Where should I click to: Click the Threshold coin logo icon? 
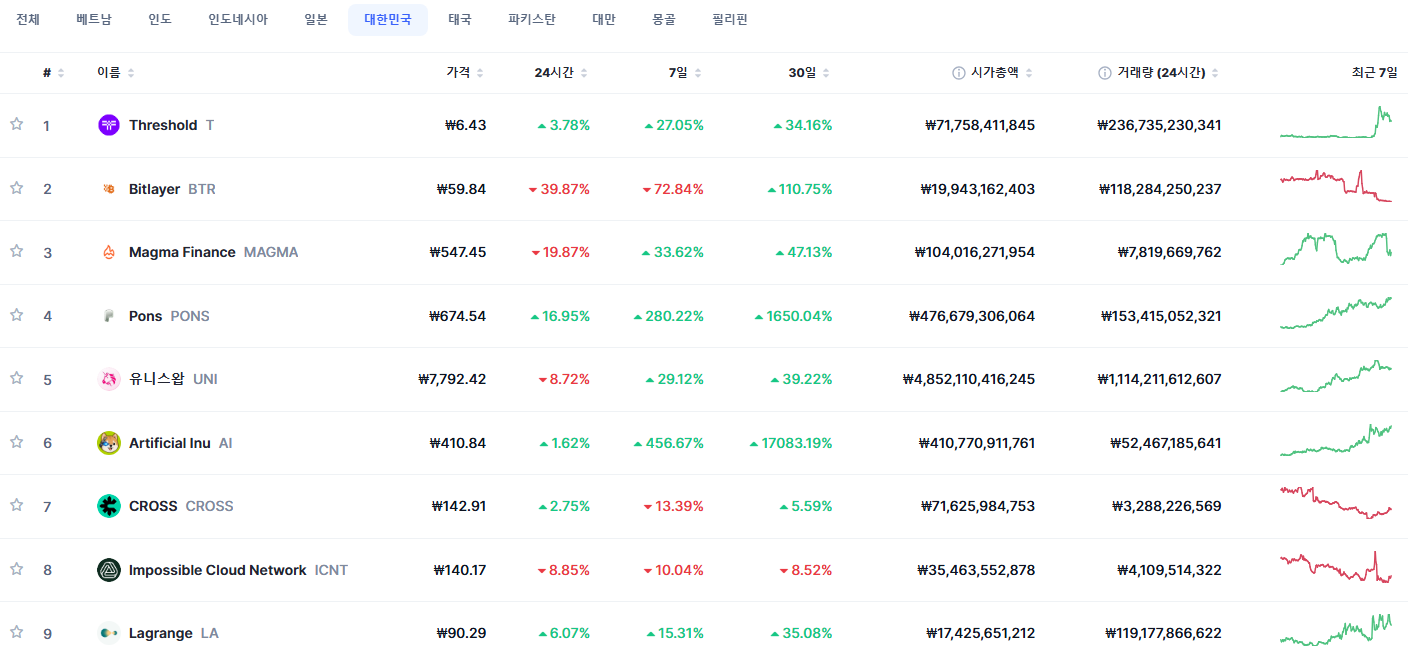tap(109, 125)
